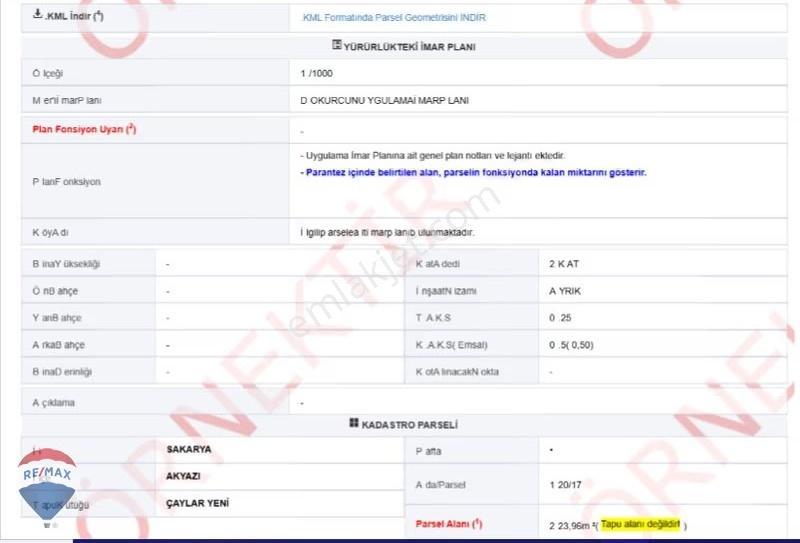
Task: Select the T.A.K.S value '0 .25'
Action: 560,318
